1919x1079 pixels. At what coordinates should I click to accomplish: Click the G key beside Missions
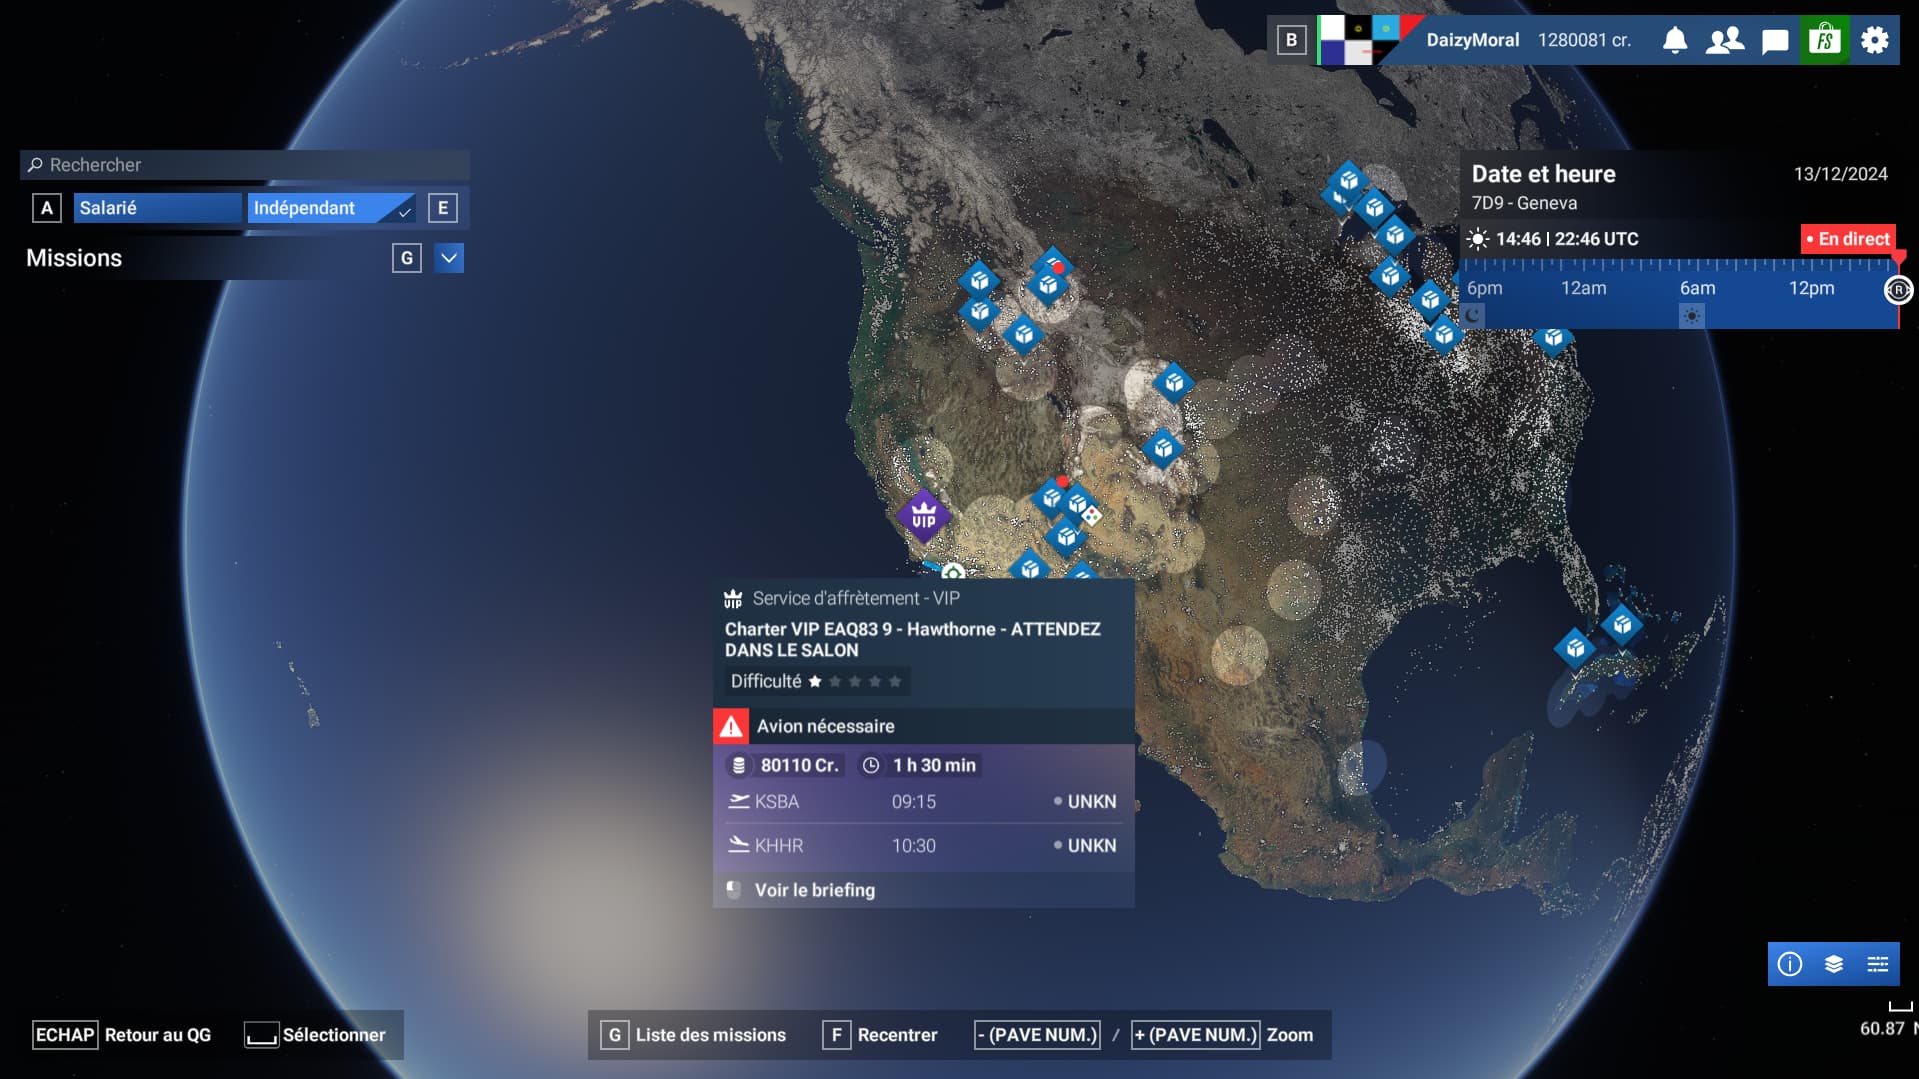tap(407, 258)
